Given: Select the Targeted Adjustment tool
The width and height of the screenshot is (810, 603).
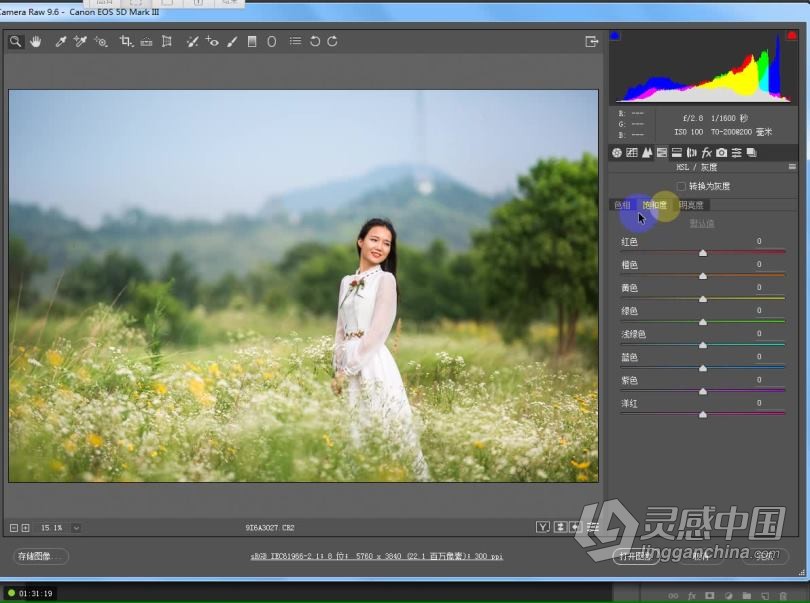Looking at the screenshot, I should point(101,41).
